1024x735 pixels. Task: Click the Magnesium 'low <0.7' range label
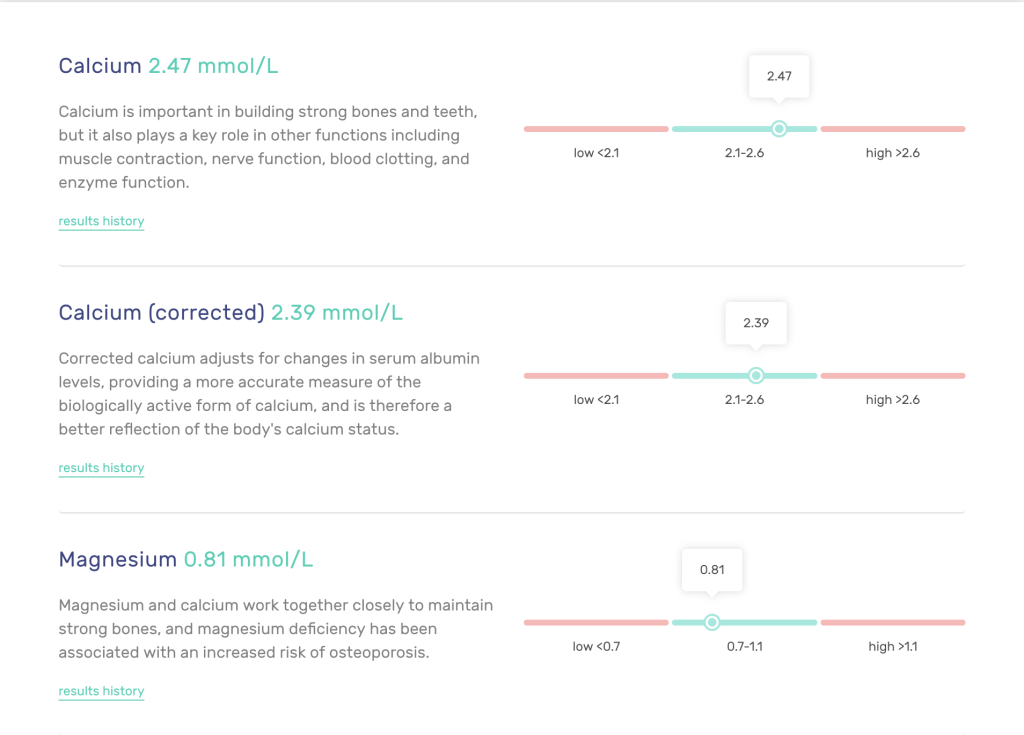pyautogui.click(x=596, y=647)
